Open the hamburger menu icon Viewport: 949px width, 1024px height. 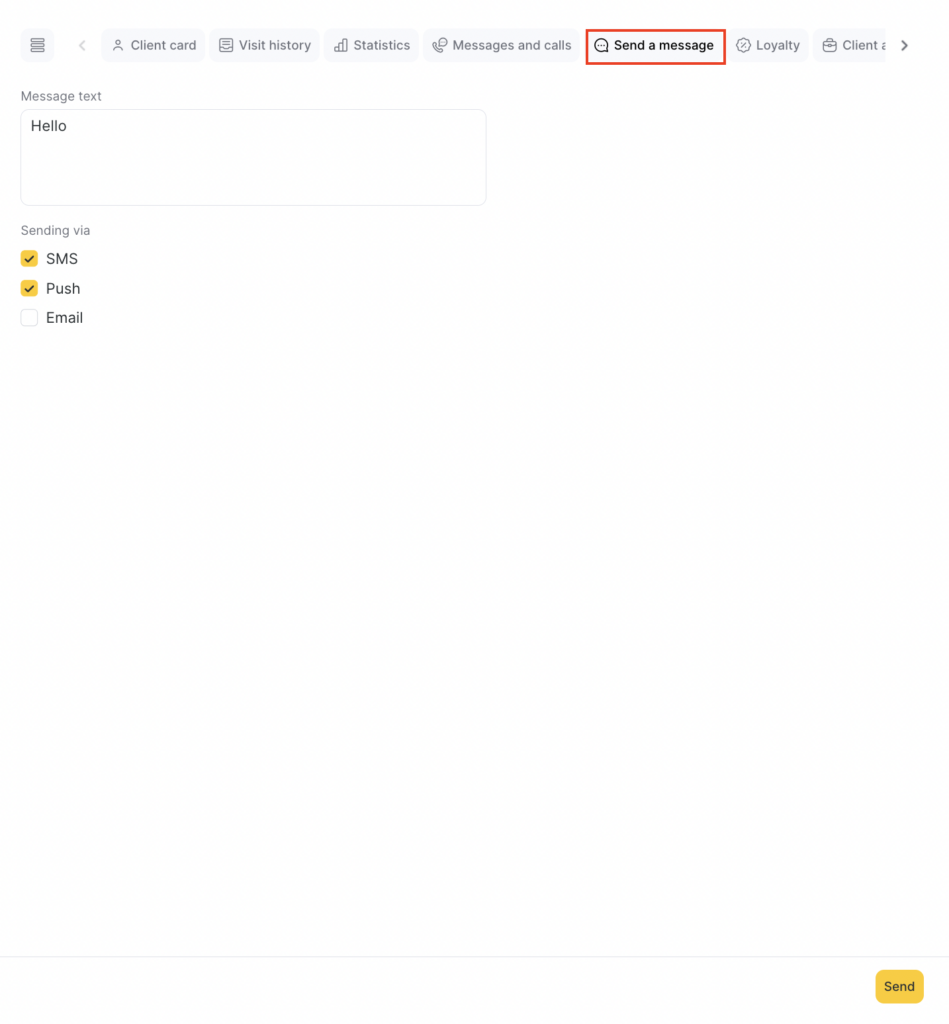37,45
